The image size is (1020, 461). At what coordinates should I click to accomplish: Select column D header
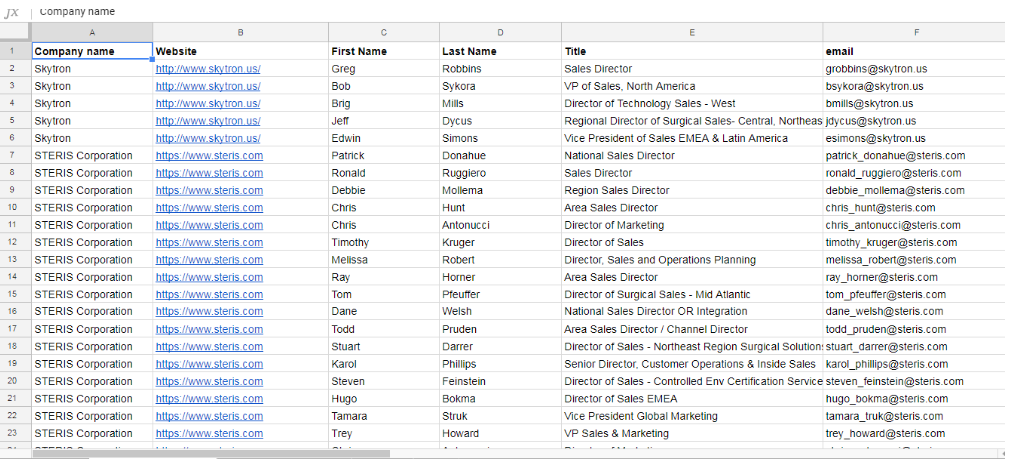click(500, 33)
